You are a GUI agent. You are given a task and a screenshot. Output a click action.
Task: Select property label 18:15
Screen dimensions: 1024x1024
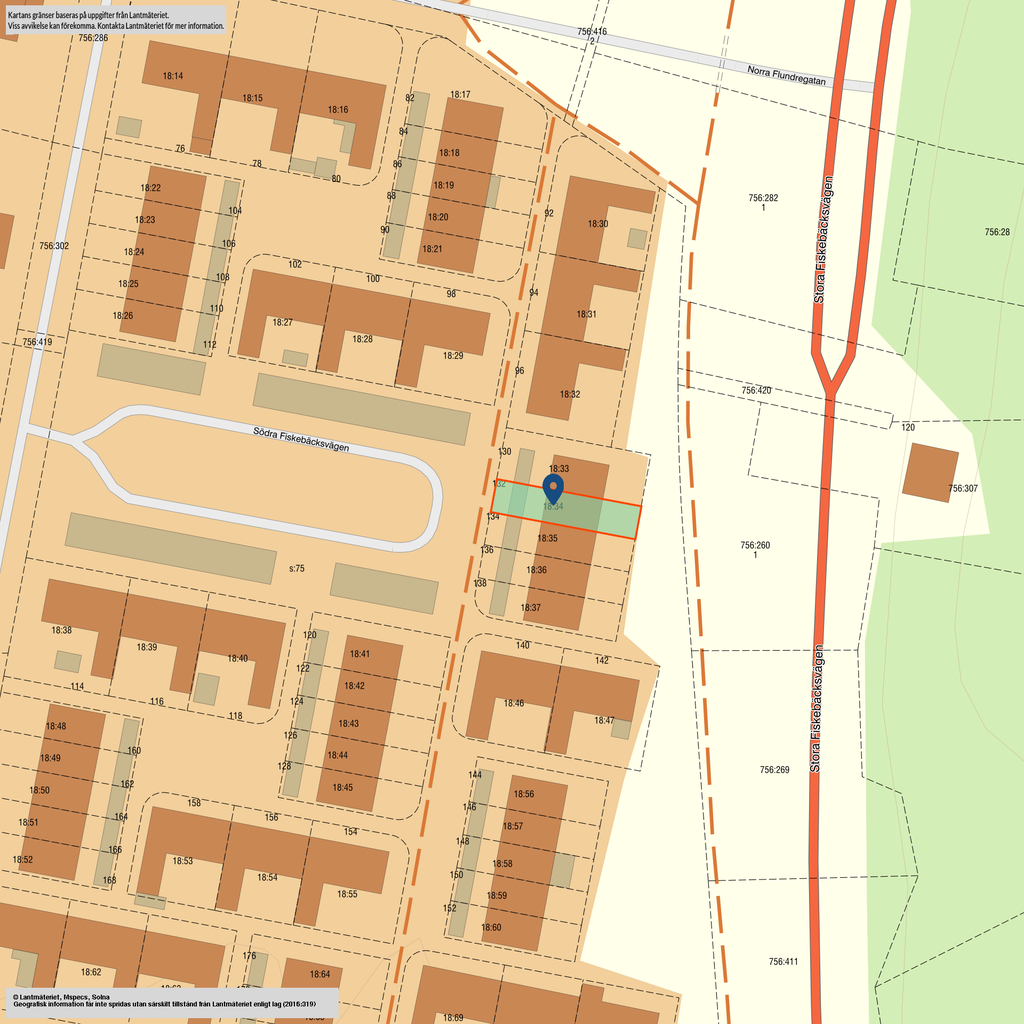[x=252, y=98]
